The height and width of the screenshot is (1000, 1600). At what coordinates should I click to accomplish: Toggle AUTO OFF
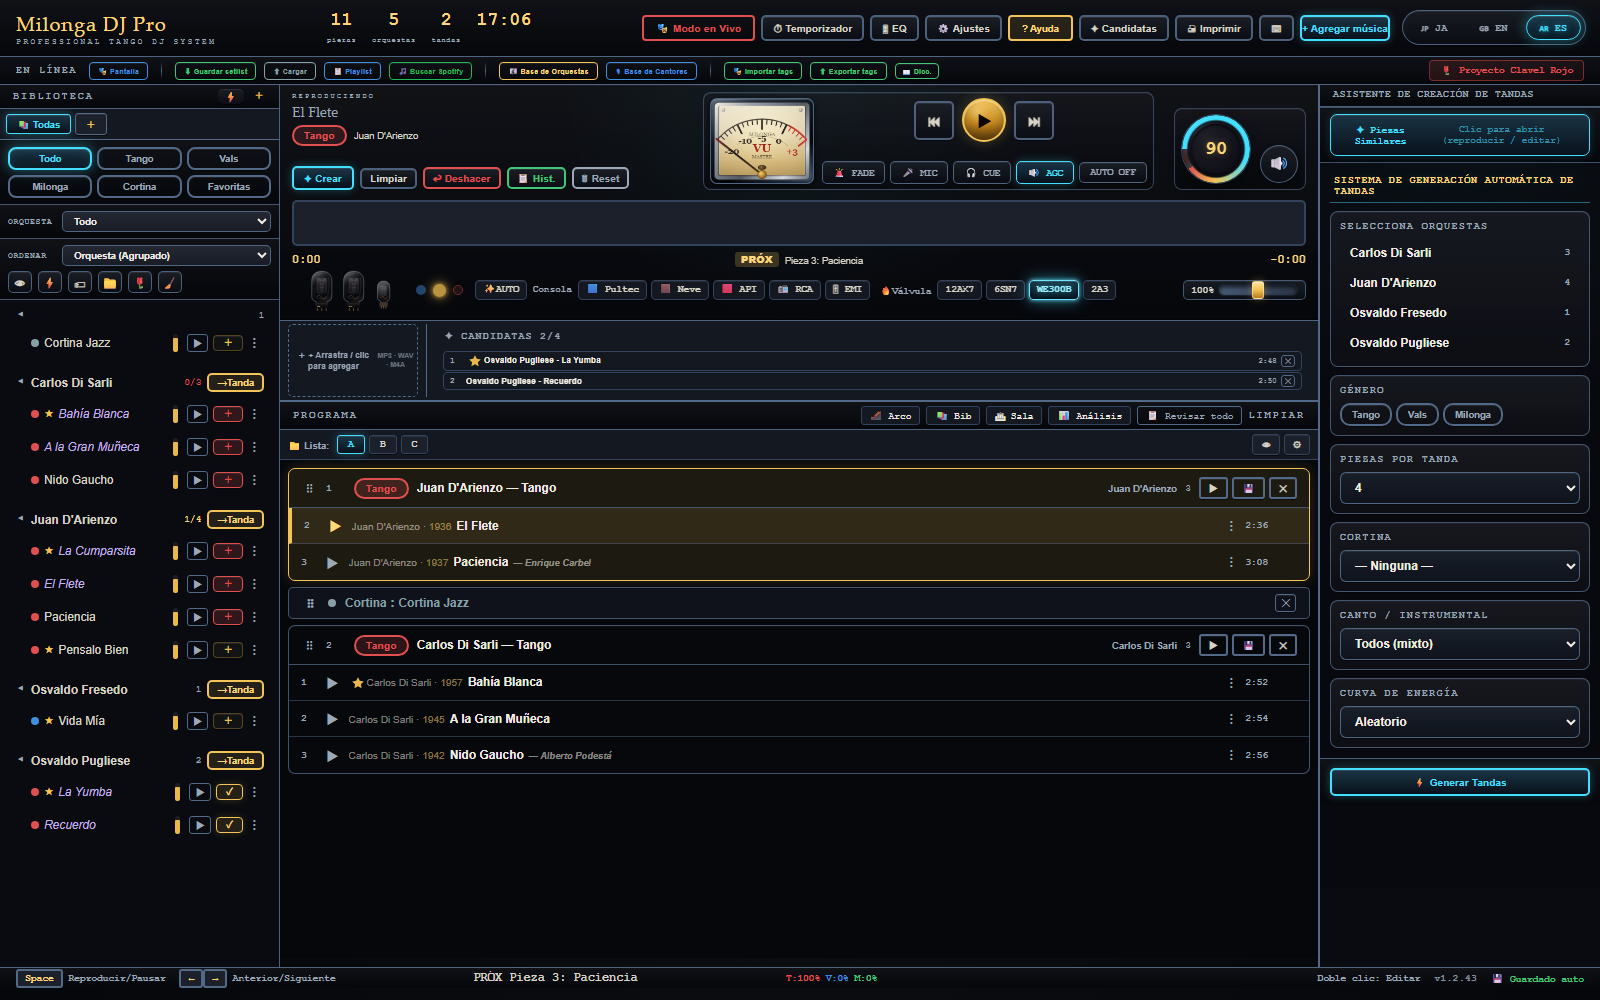point(1112,172)
